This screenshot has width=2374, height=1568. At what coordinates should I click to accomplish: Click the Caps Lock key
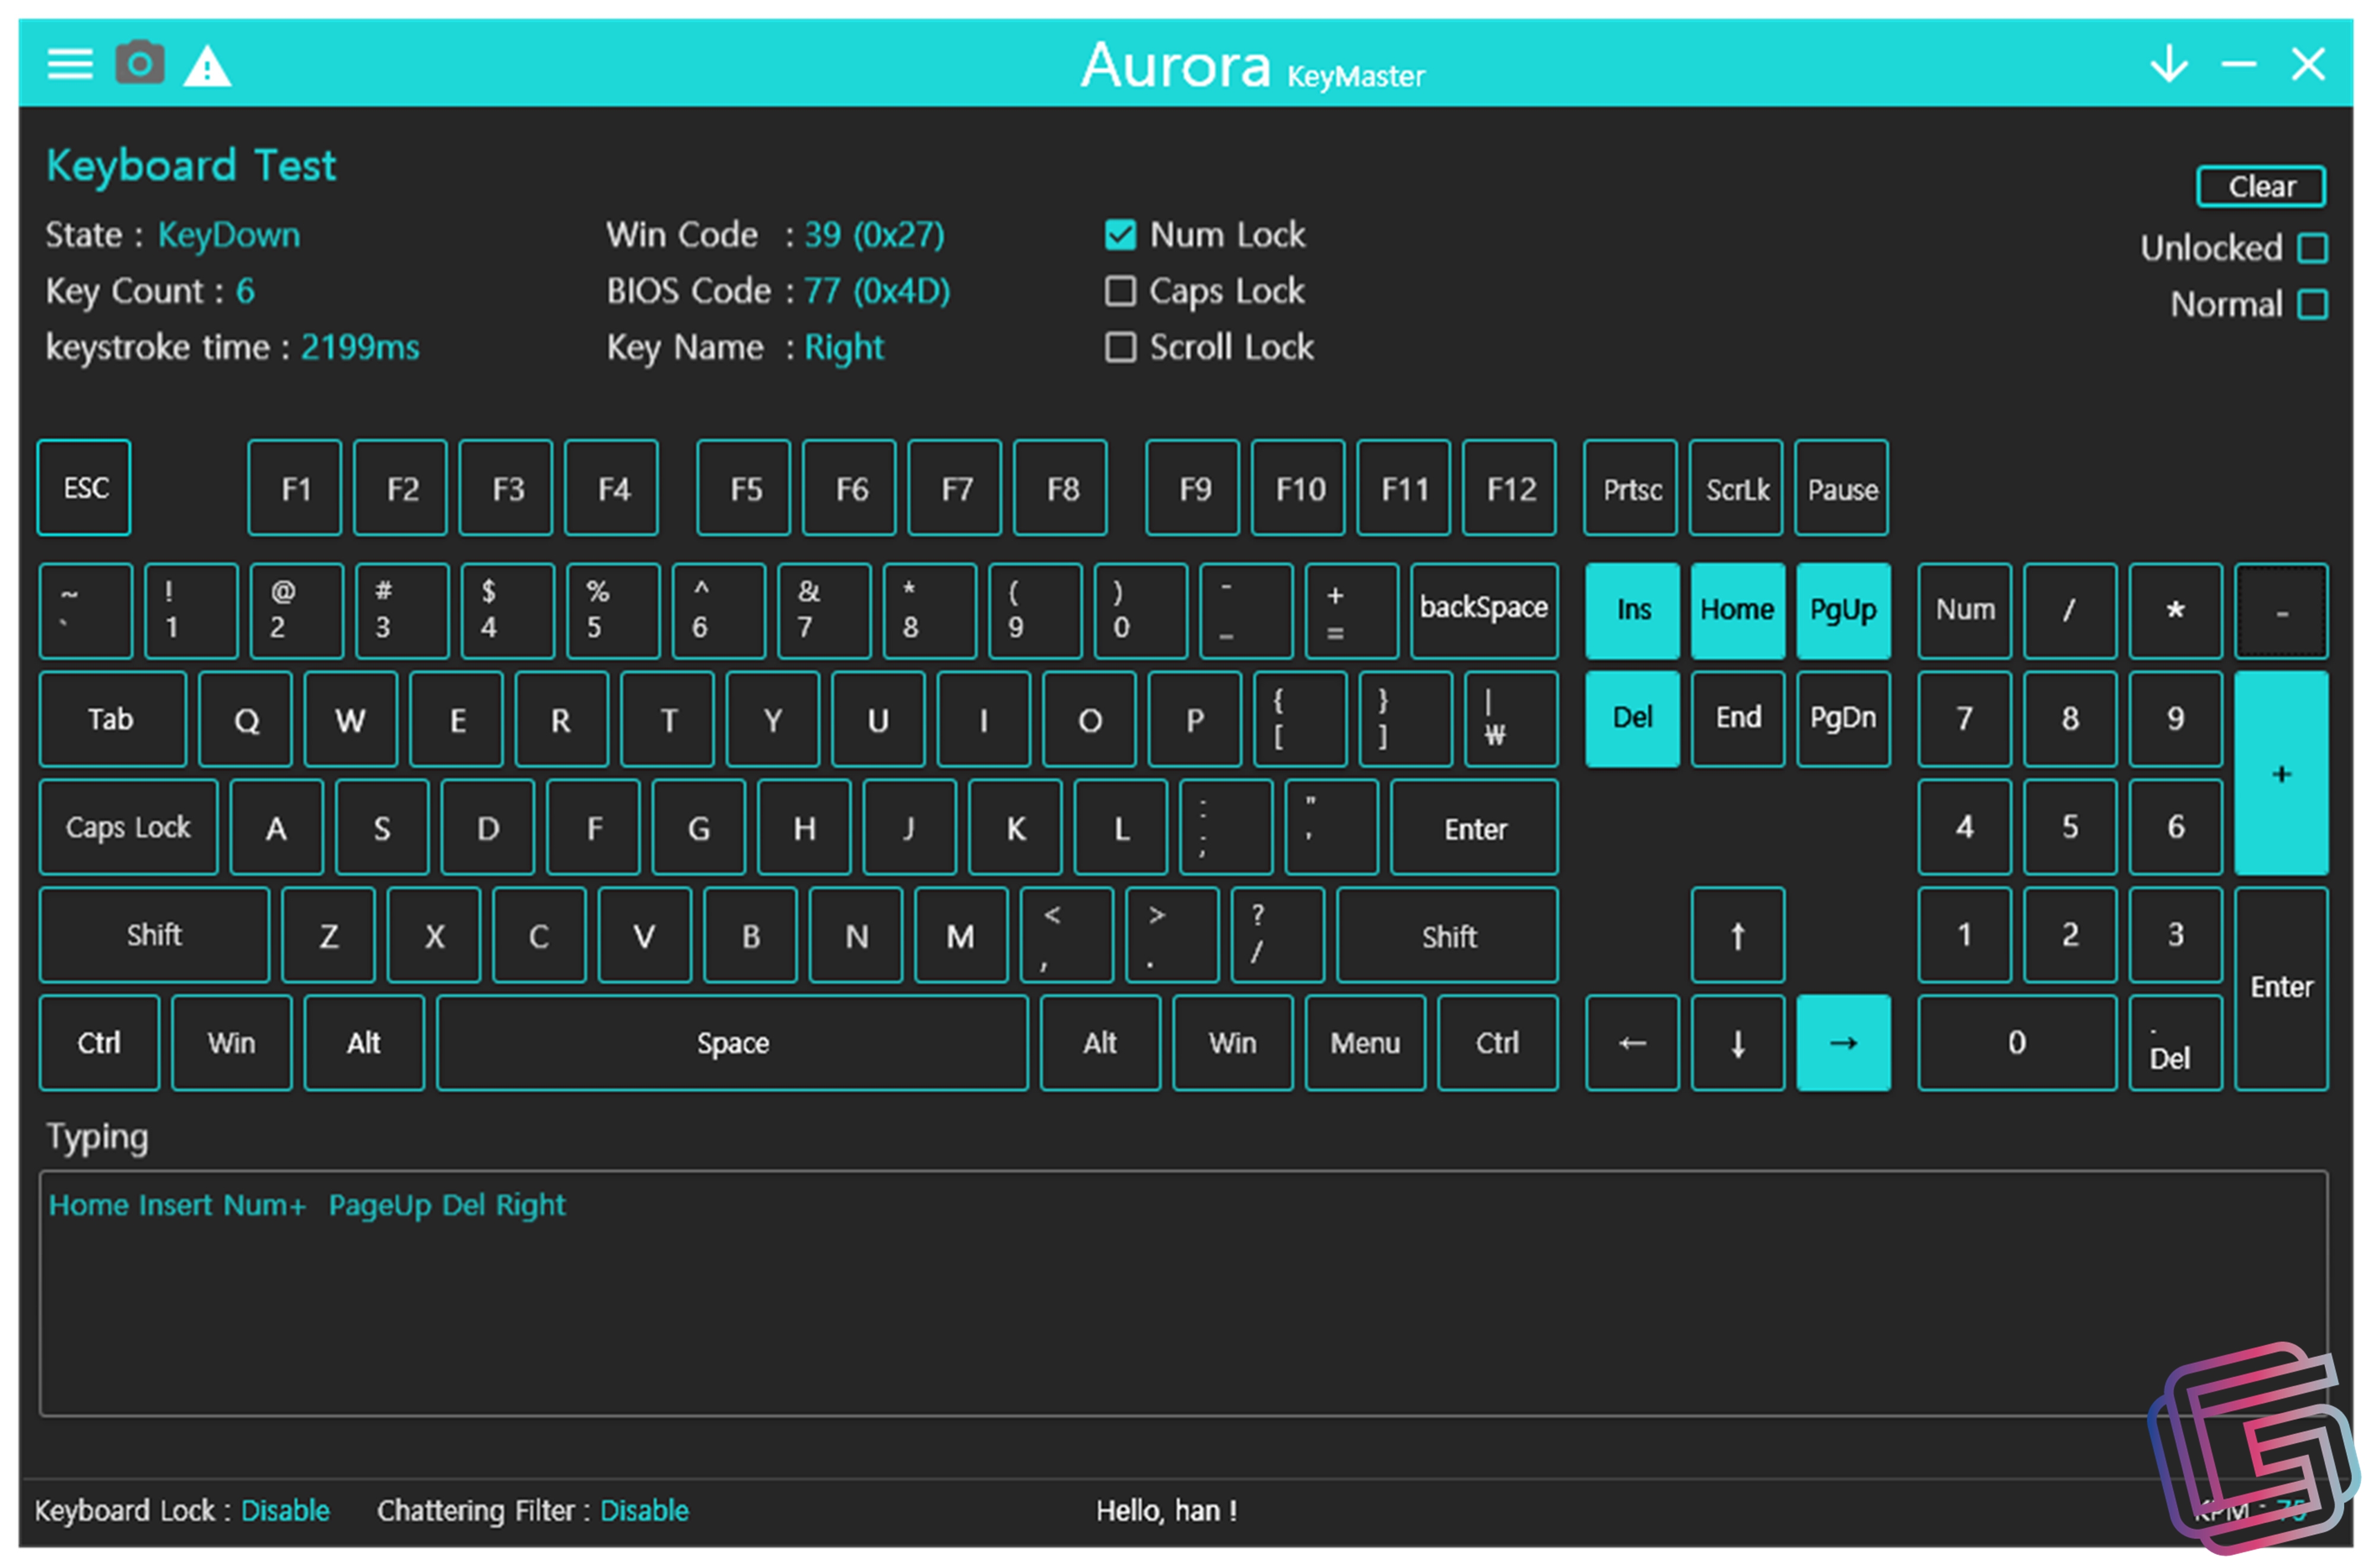click(129, 827)
